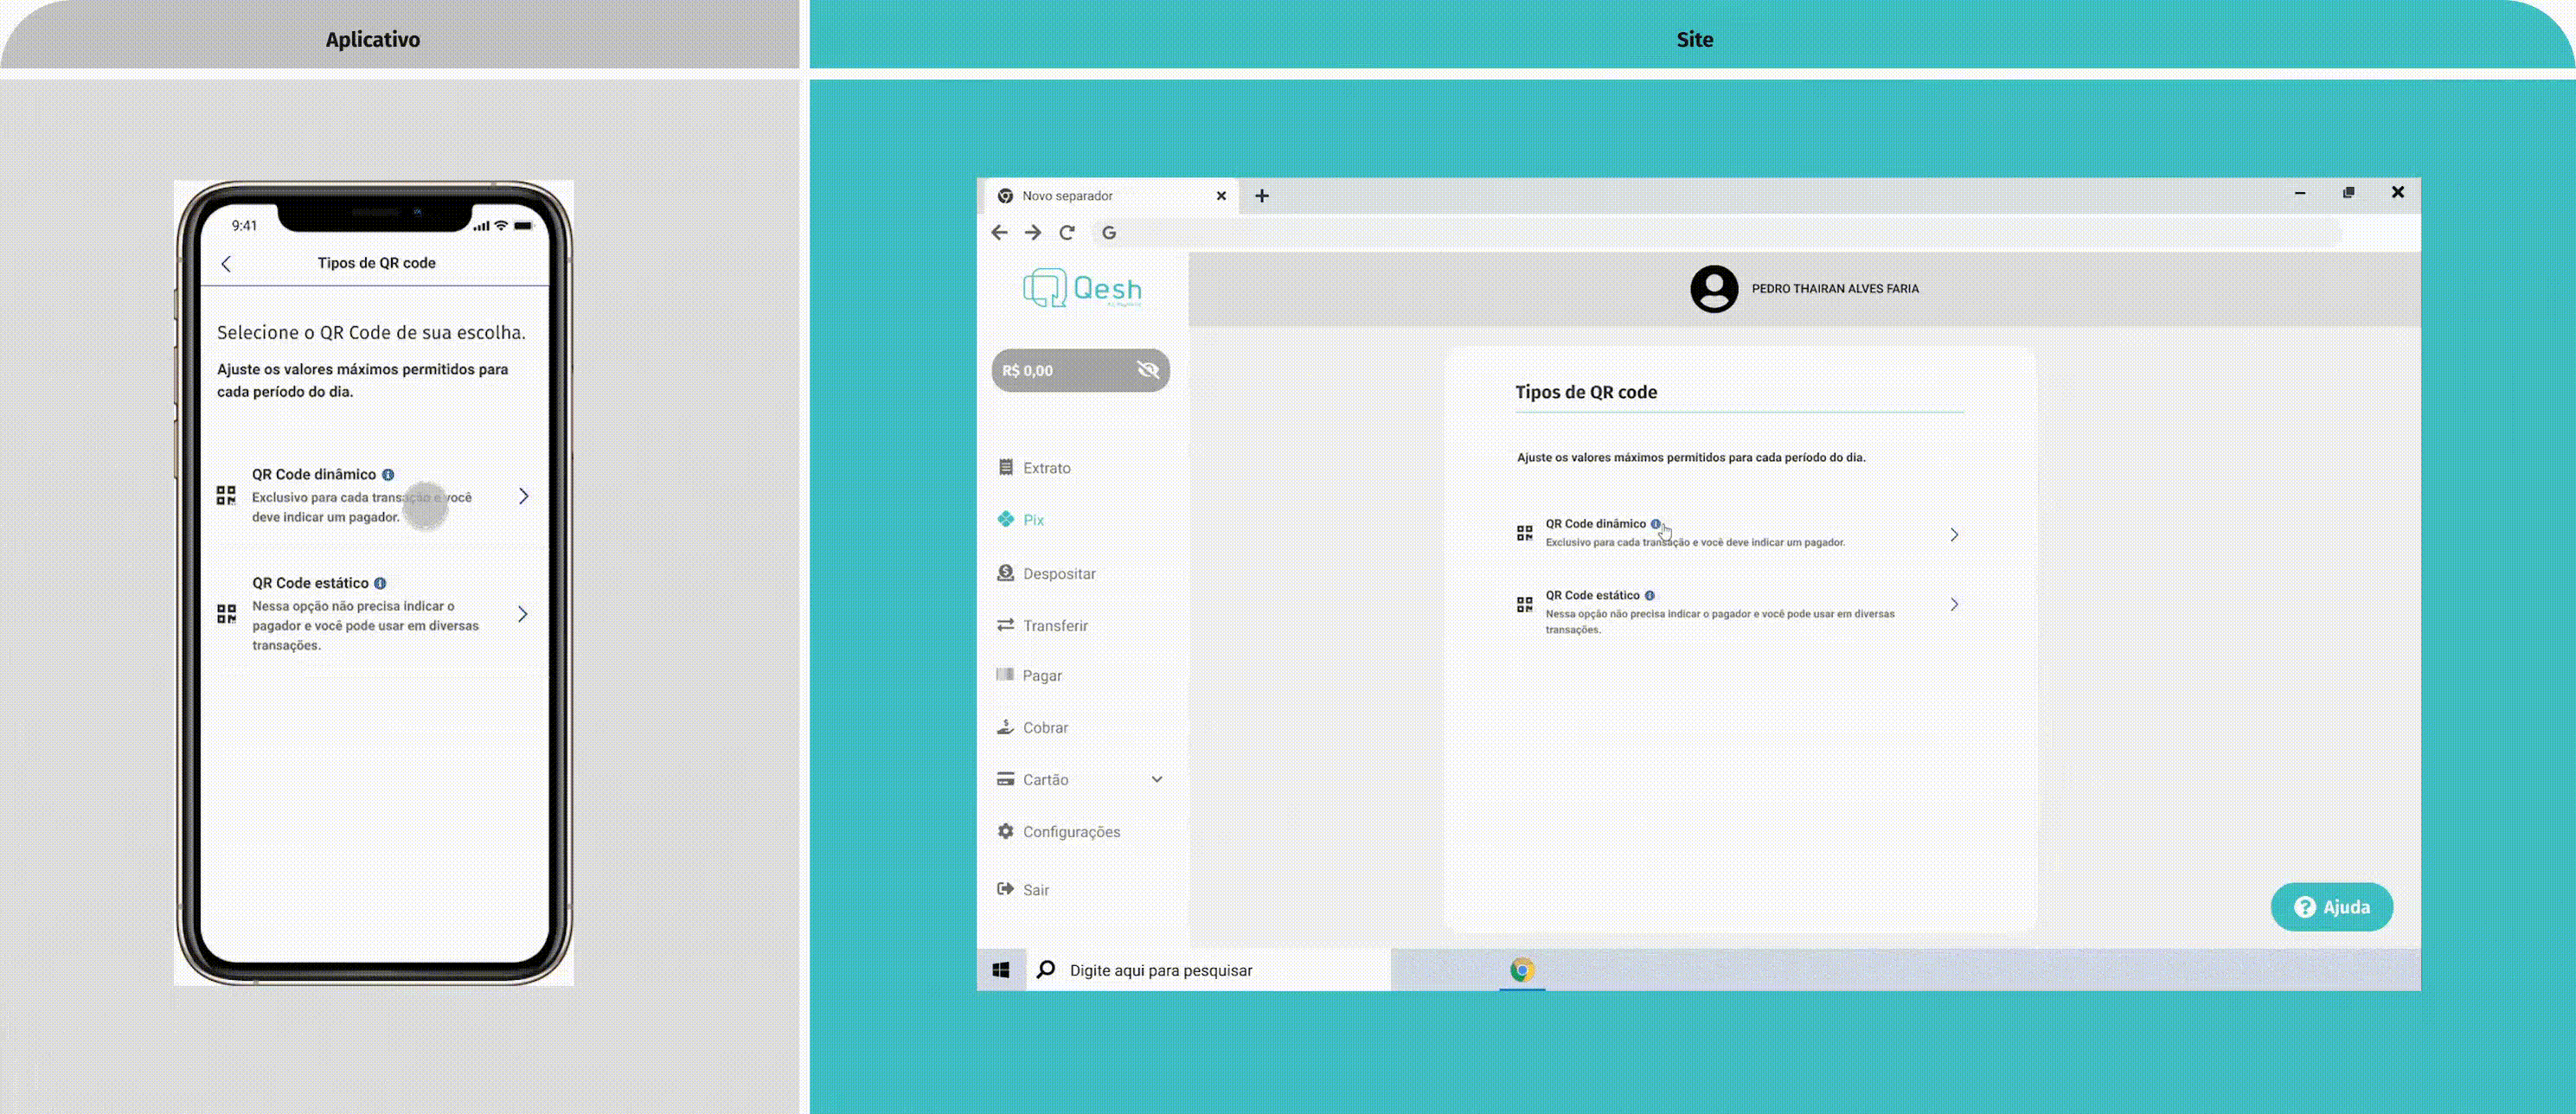
Task: Click the Pix diamond icon
Action: [1005, 519]
